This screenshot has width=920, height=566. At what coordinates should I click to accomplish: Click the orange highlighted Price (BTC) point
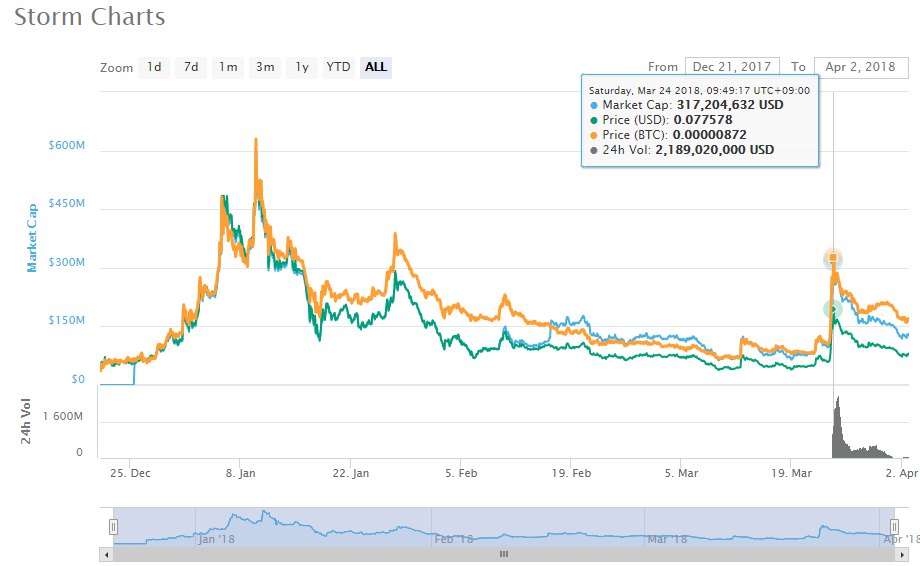pos(833,259)
